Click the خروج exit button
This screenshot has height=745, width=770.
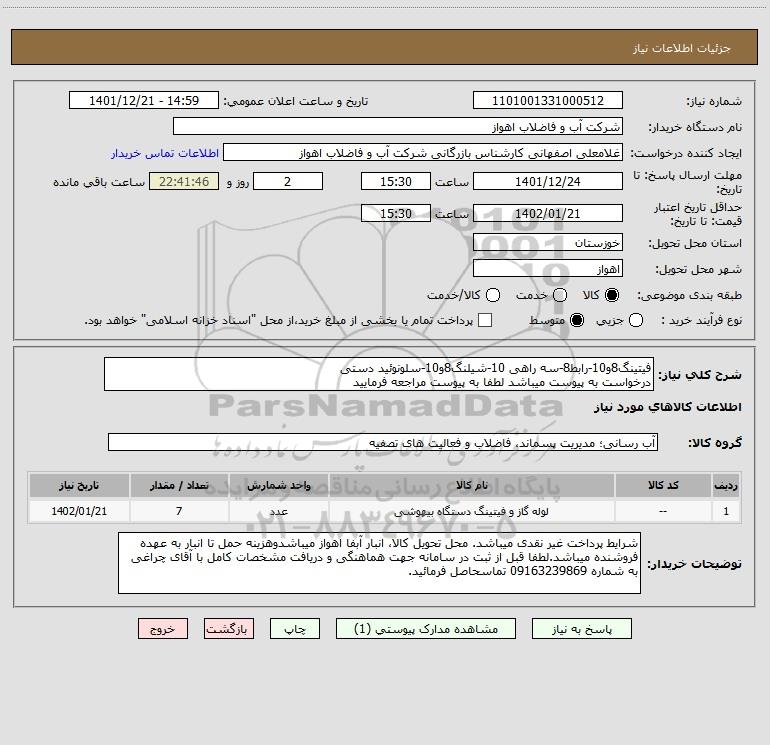pyautogui.click(x=163, y=629)
